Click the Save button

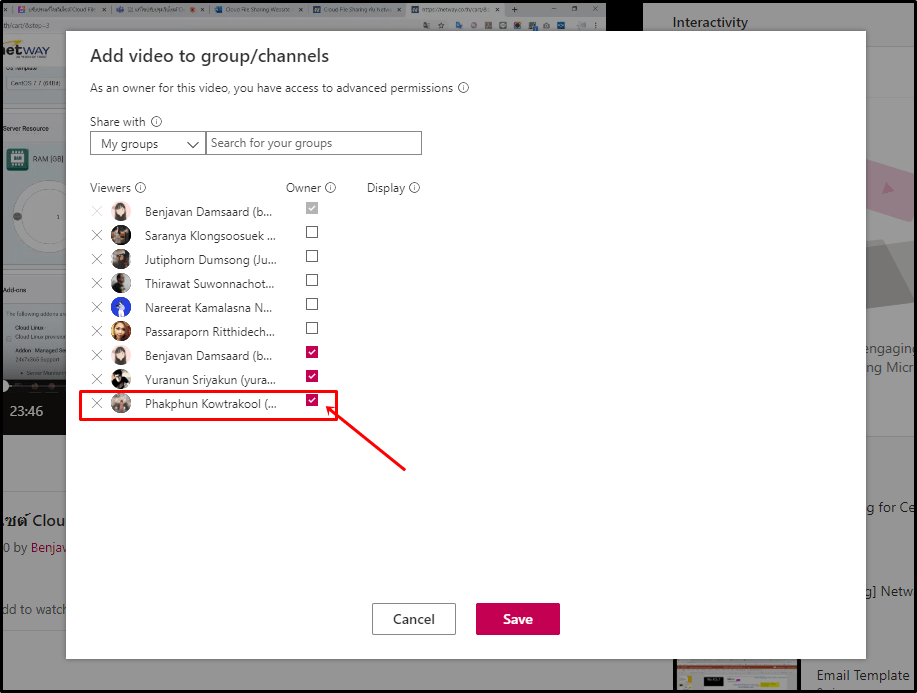coord(517,619)
